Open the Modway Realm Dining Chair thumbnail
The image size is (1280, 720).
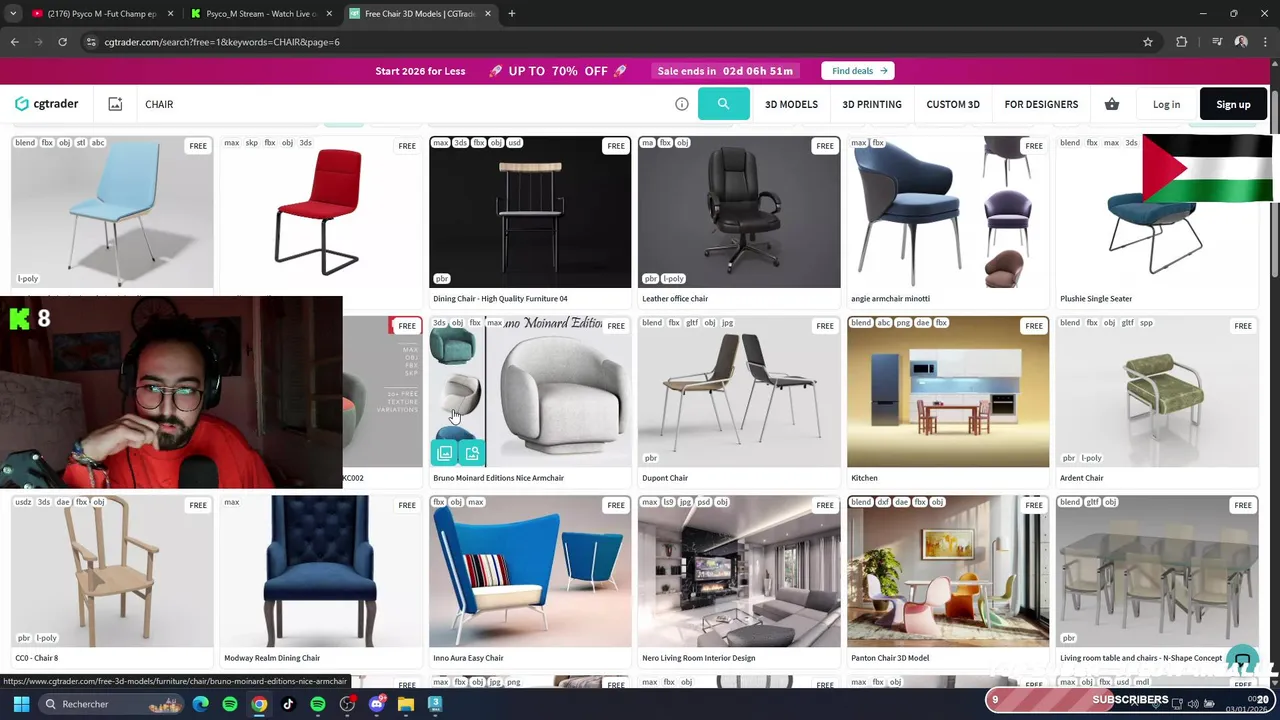(321, 572)
